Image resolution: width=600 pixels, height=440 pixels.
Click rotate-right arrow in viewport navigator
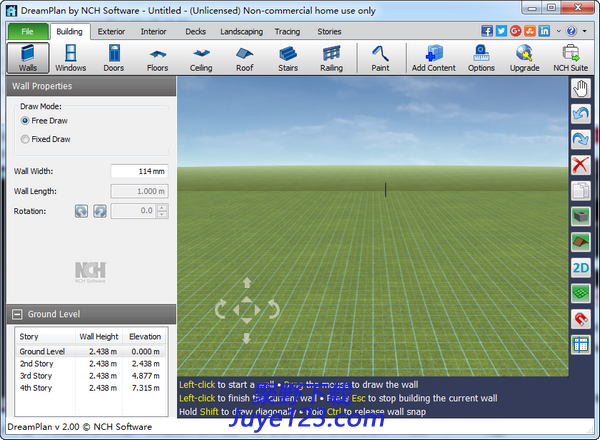pos(274,309)
